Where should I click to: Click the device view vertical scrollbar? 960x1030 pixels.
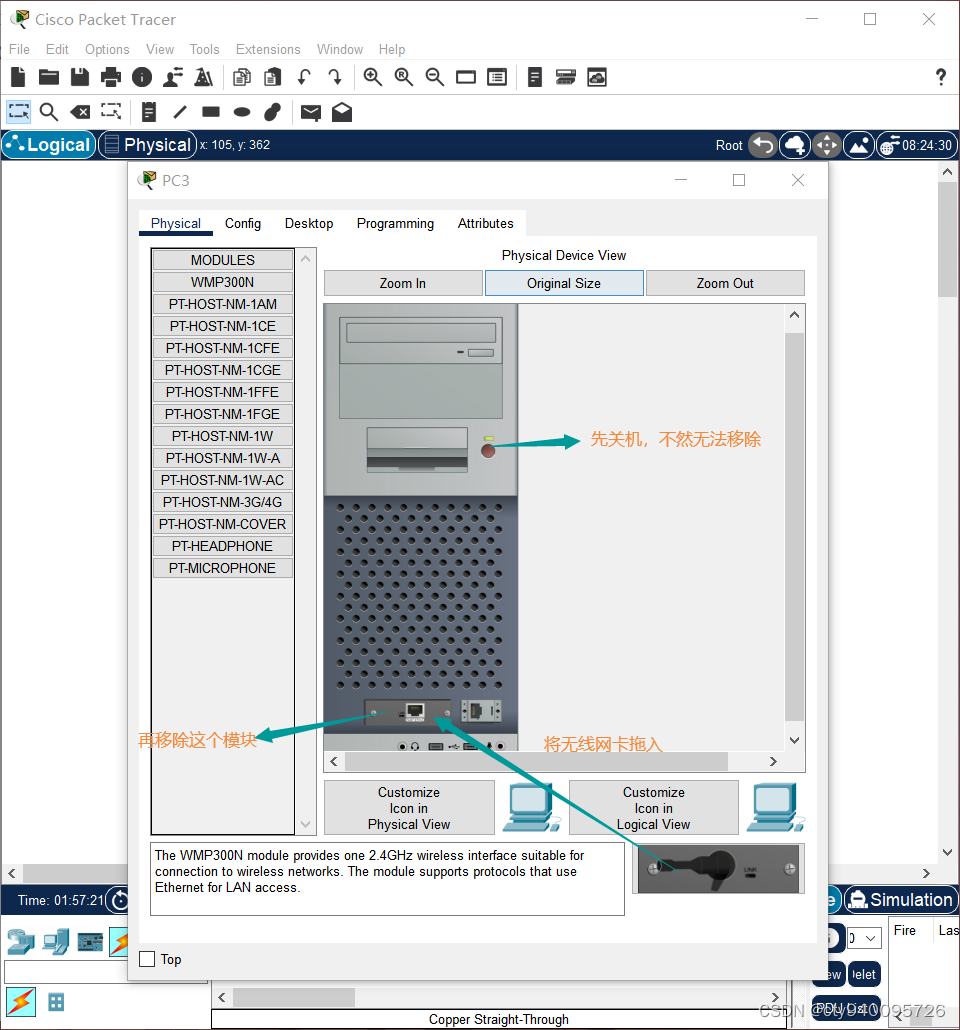tap(794, 527)
